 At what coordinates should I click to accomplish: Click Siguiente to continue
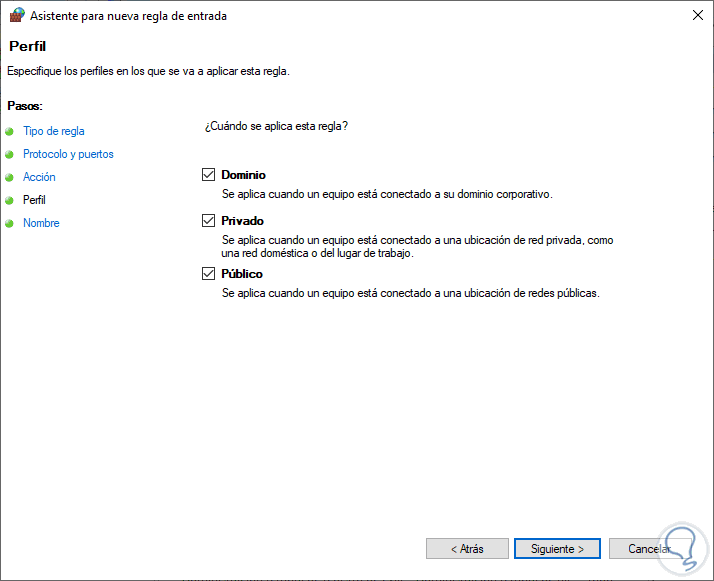pyautogui.click(x=556, y=549)
